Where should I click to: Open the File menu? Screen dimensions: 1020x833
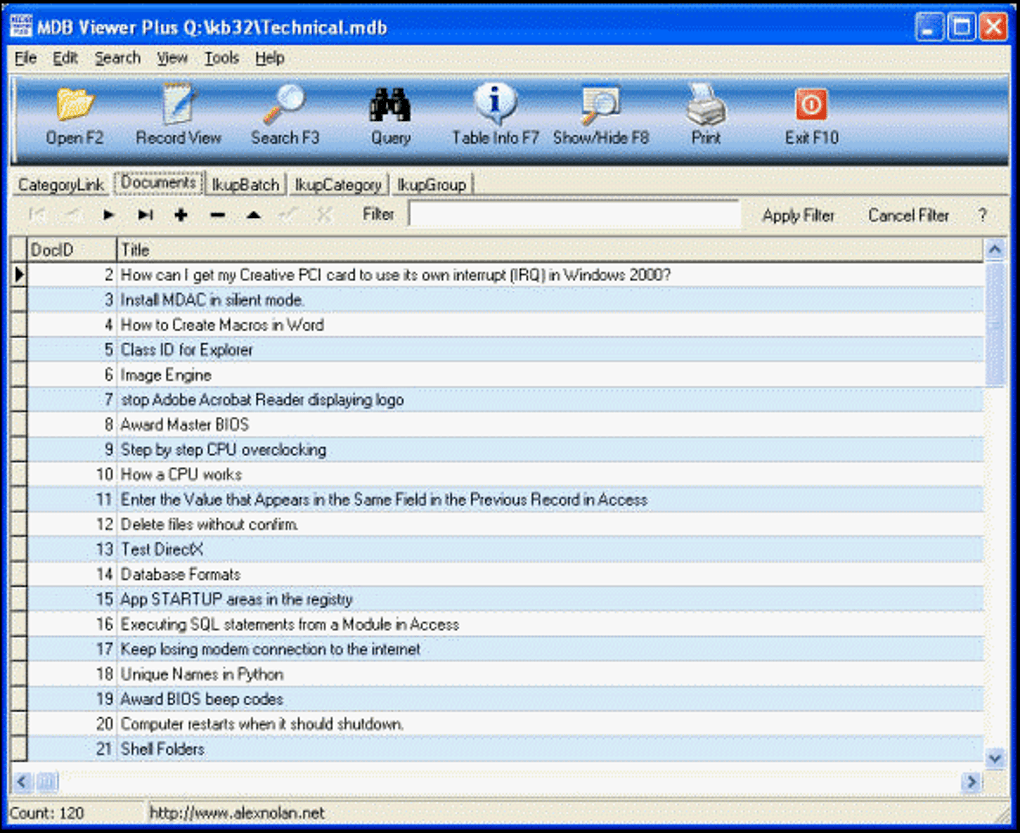(x=25, y=58)
